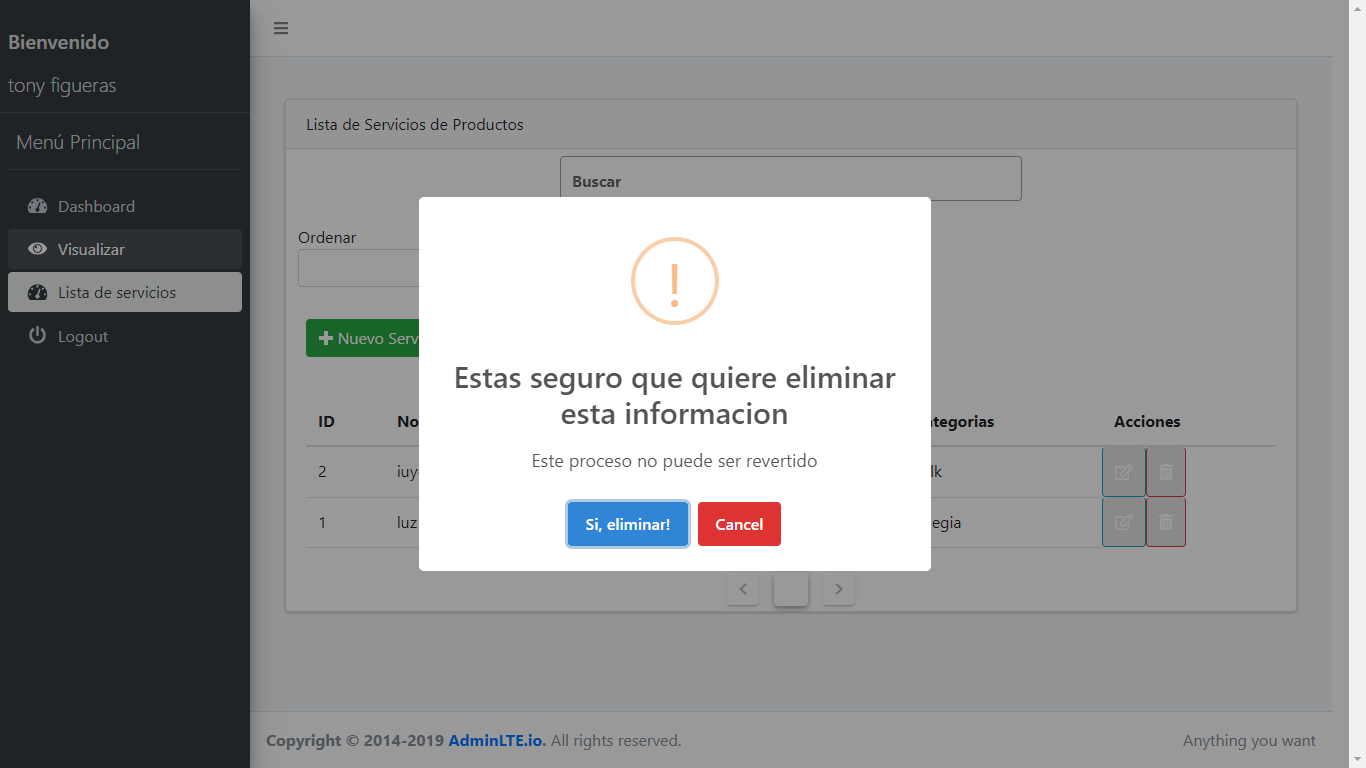The width and height of the screenshot is (1366, 768).
Task: Click the trash icon for row ID 1
Action: 1165,521
